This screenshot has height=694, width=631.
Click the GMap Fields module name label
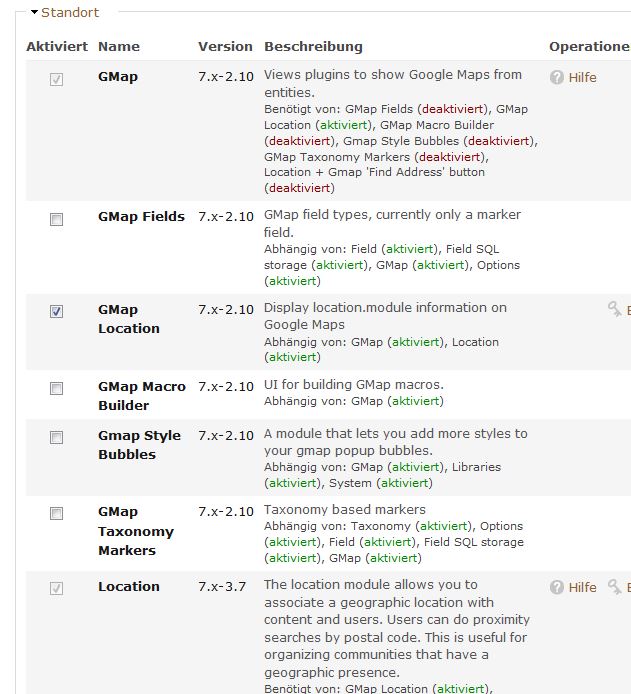141,216
